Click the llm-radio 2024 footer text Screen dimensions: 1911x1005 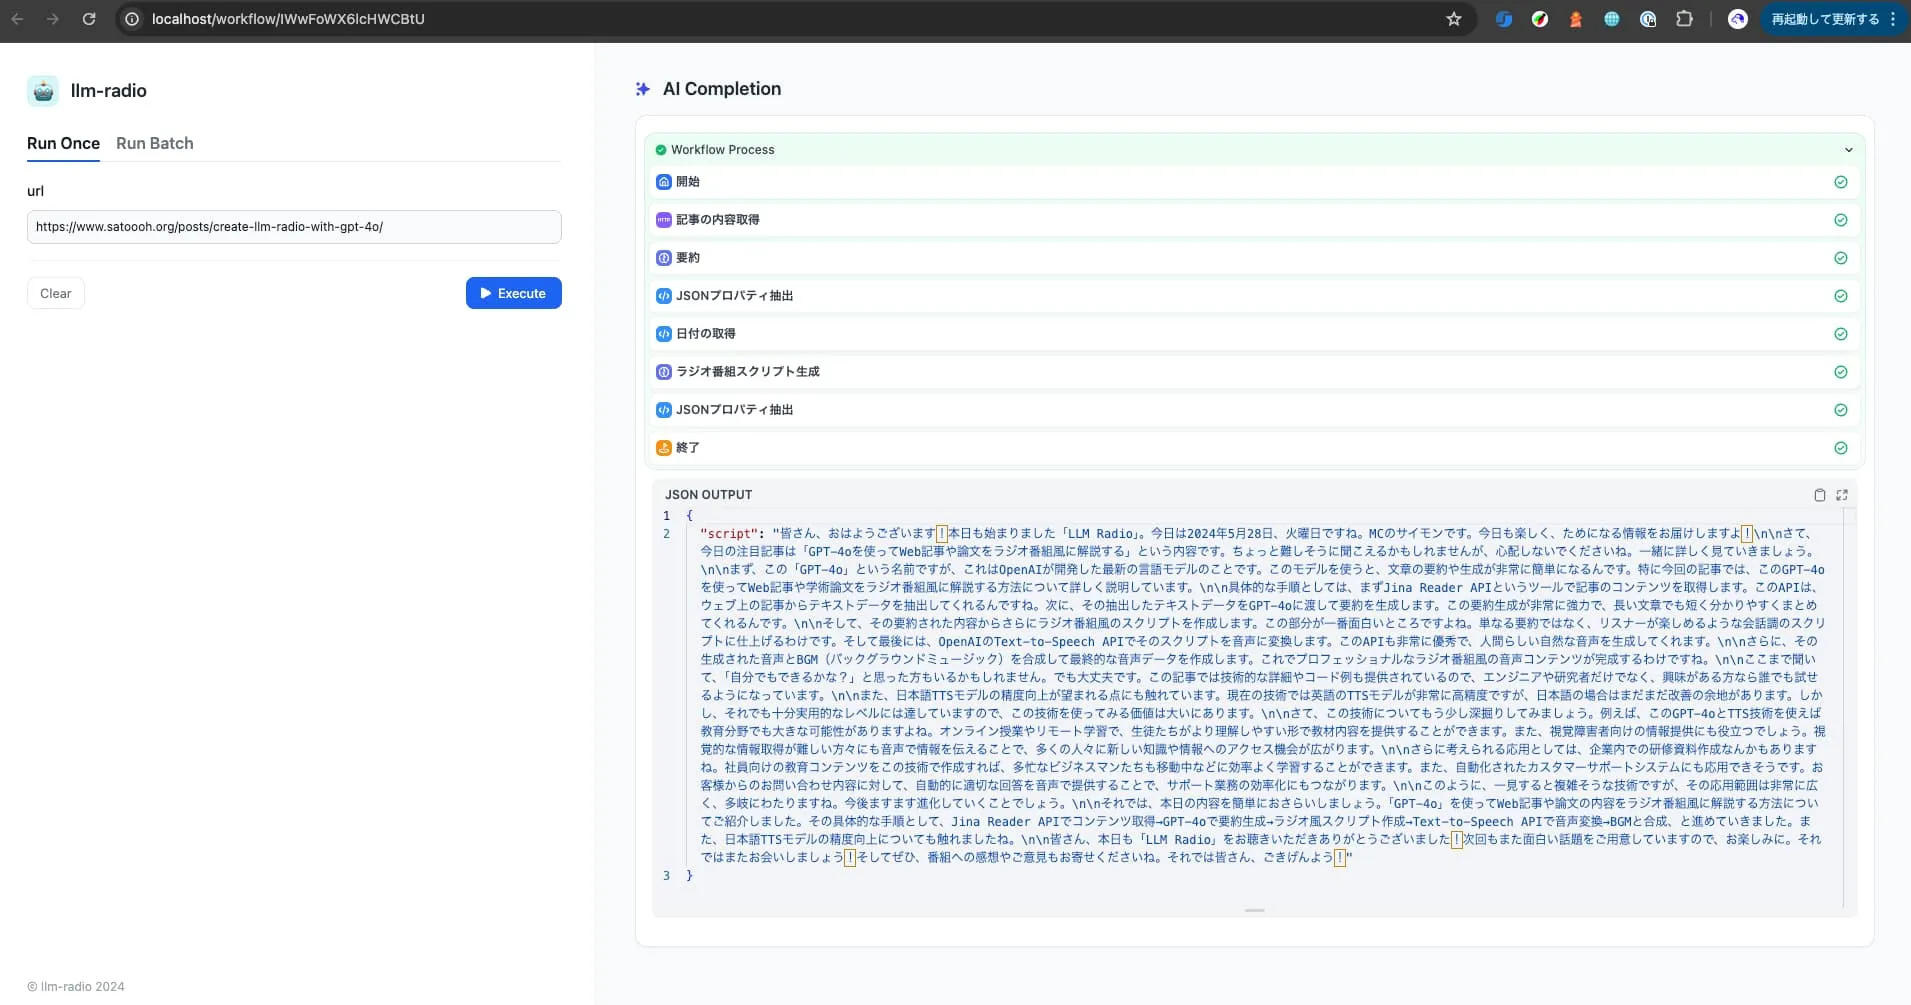tap(76, 986)
